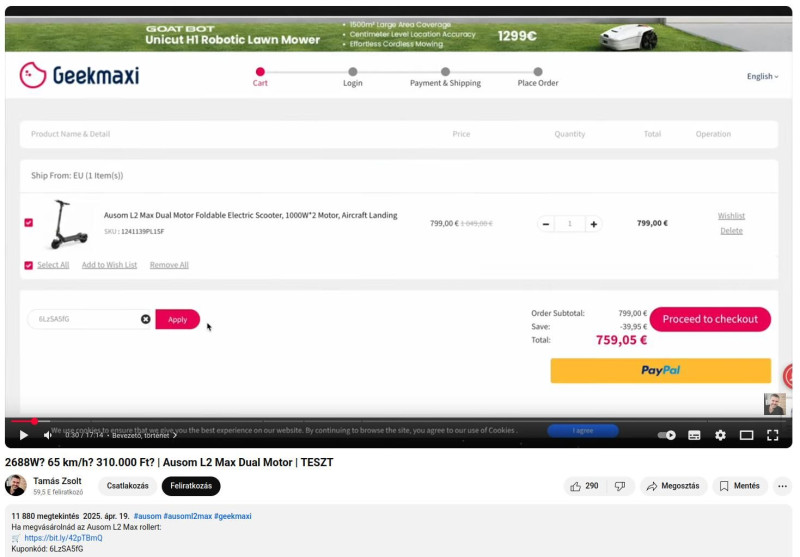Click Feliratkozás subscribe button
This screenshot has width=800, height=557.
pos(191,486)
